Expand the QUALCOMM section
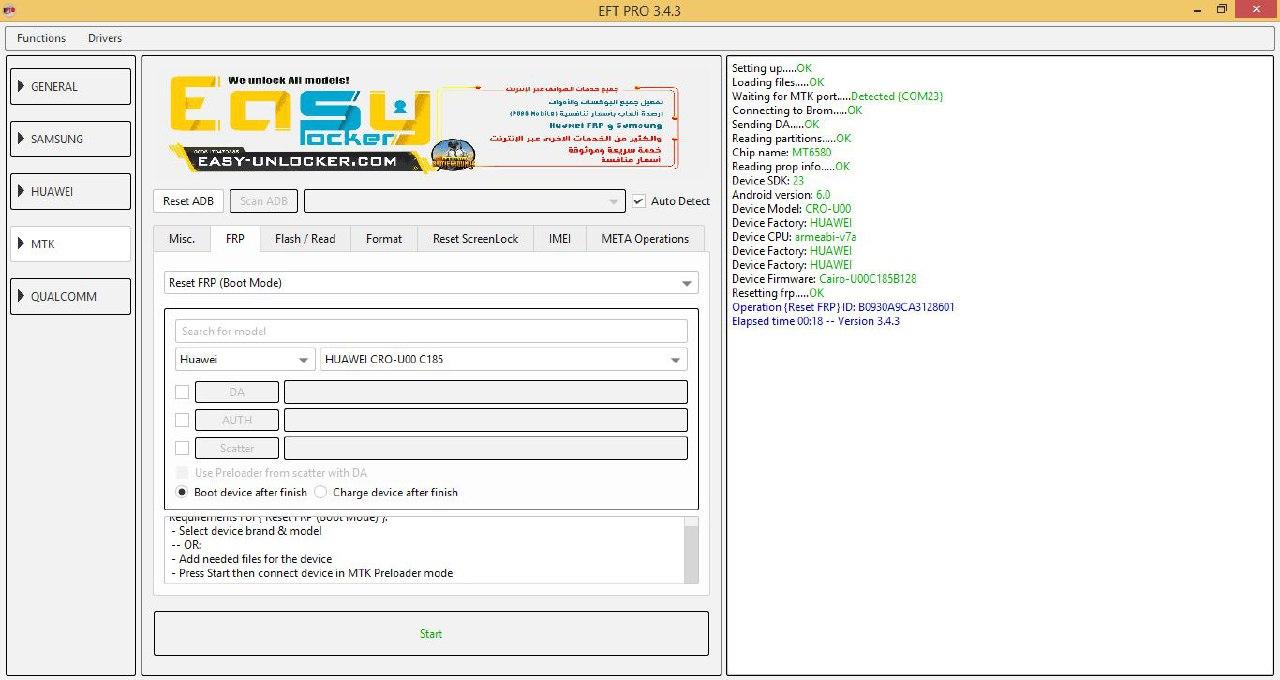Screen dimensions: 1280x680 click(70, 296)
